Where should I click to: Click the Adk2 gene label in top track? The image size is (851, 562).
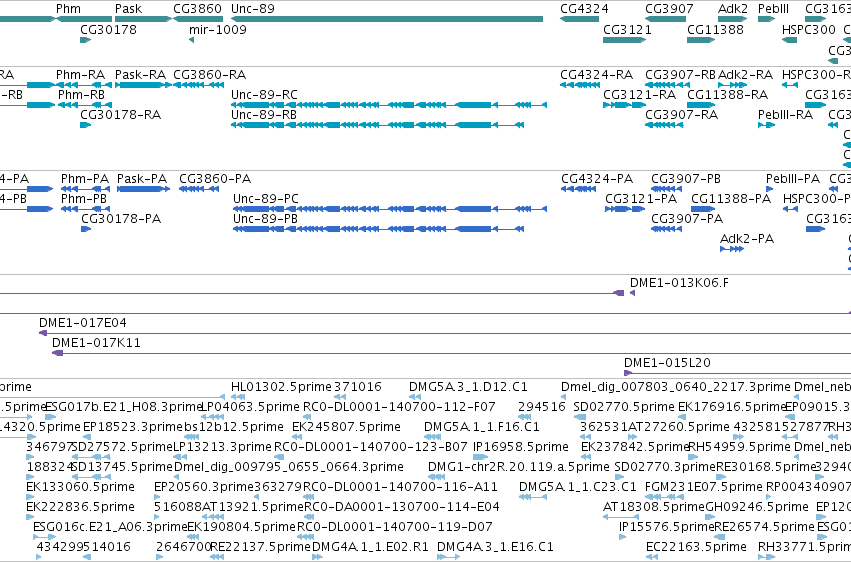(733, 9)
